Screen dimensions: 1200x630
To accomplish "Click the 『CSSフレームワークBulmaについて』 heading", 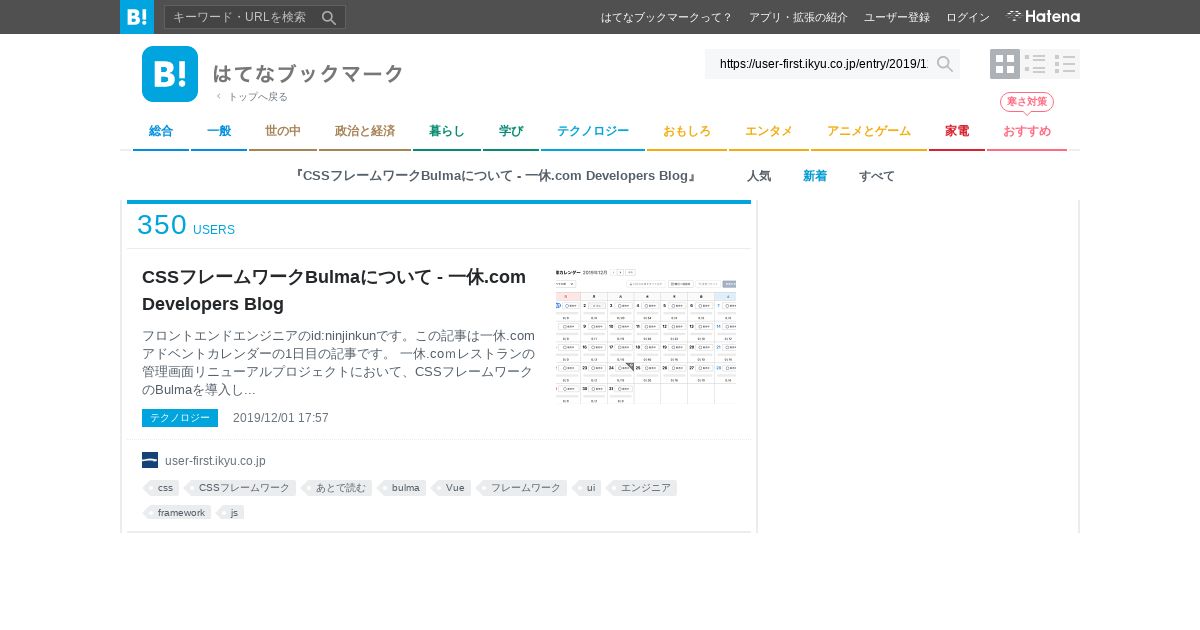I will click(x=496, y=176).
